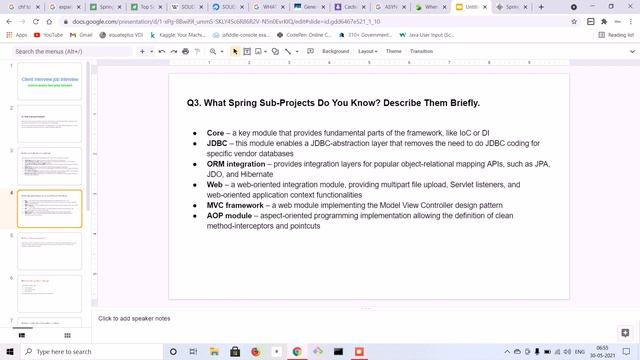Open the Windows Start menu

(x=10, y=351)
